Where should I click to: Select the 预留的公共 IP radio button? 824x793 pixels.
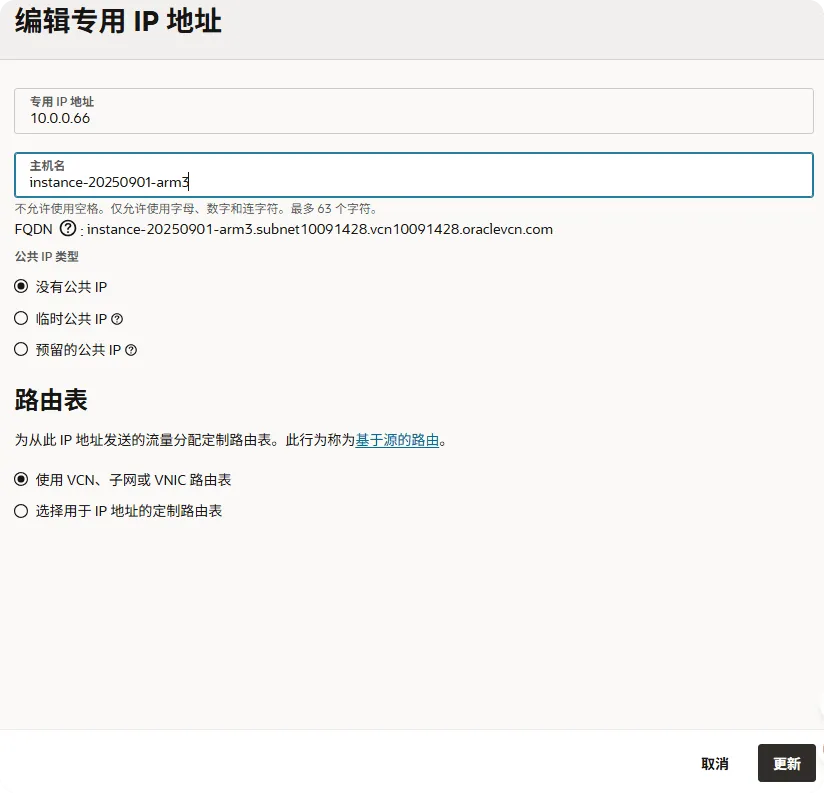[x=21, y=349]
